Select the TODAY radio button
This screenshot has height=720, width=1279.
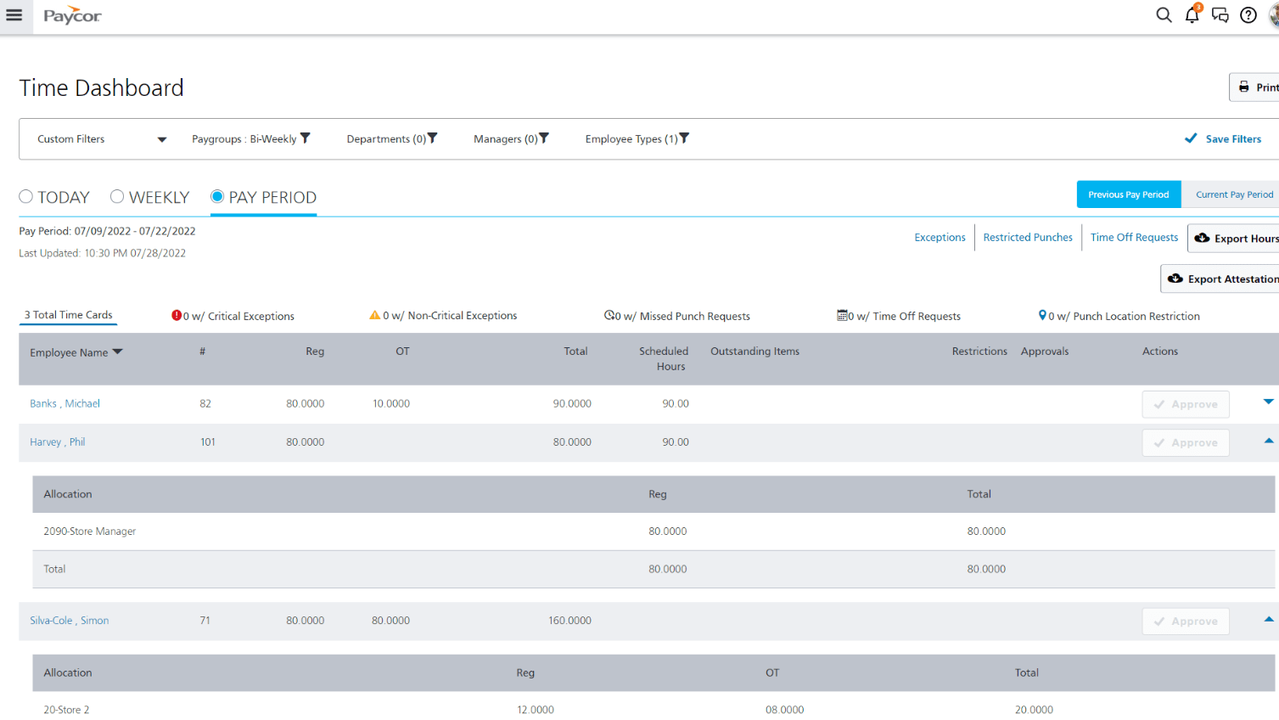point(26,197)
